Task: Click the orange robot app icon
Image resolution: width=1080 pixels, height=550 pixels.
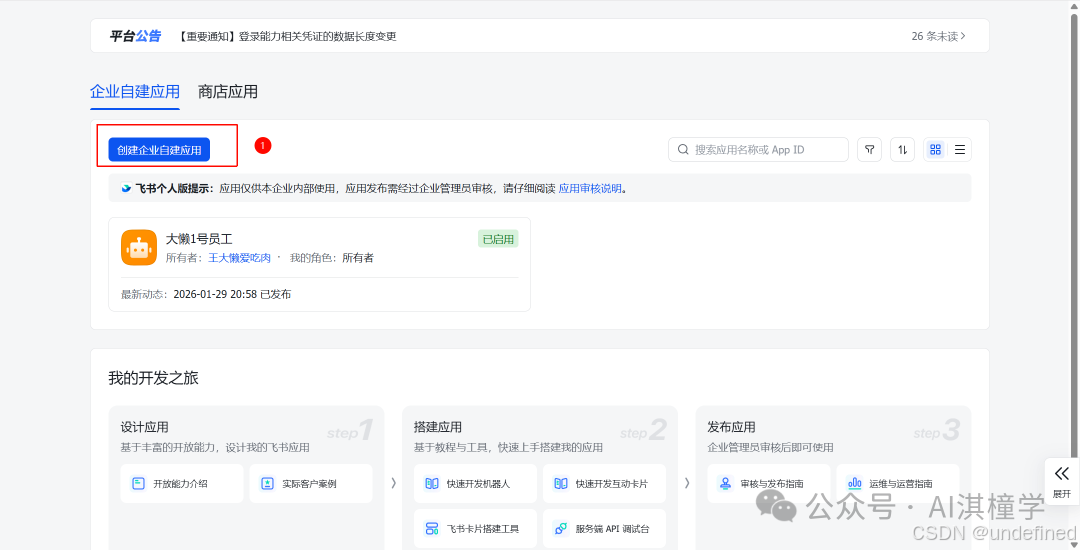Action: point(138,247)
